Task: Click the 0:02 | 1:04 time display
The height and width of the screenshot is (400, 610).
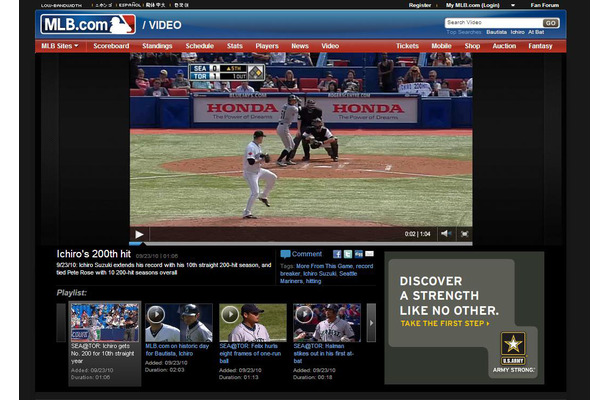Action: (x=417, y=234)
